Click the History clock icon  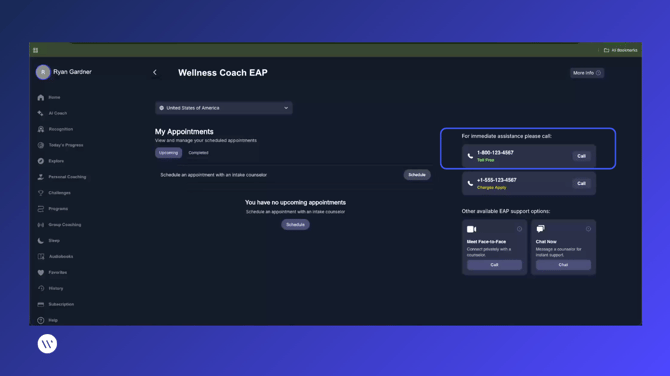(x=41, y=288)
